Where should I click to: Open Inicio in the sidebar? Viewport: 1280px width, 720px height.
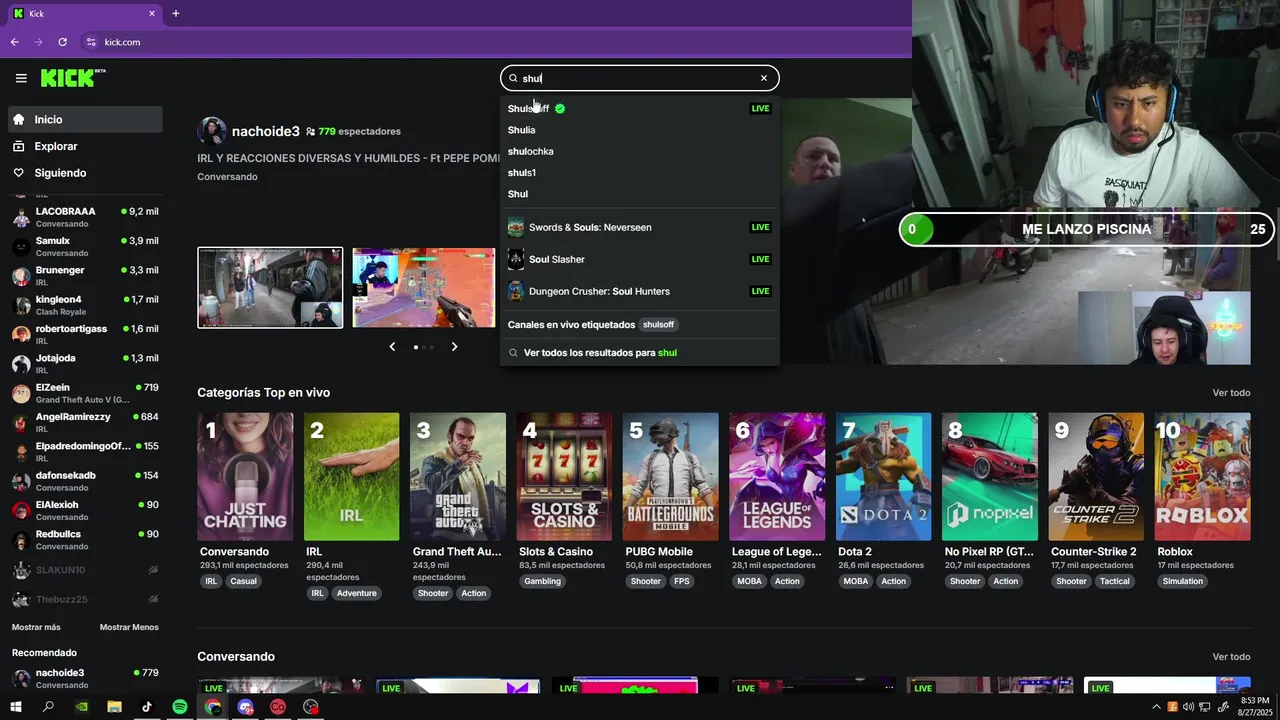click(x=85, y=119)
